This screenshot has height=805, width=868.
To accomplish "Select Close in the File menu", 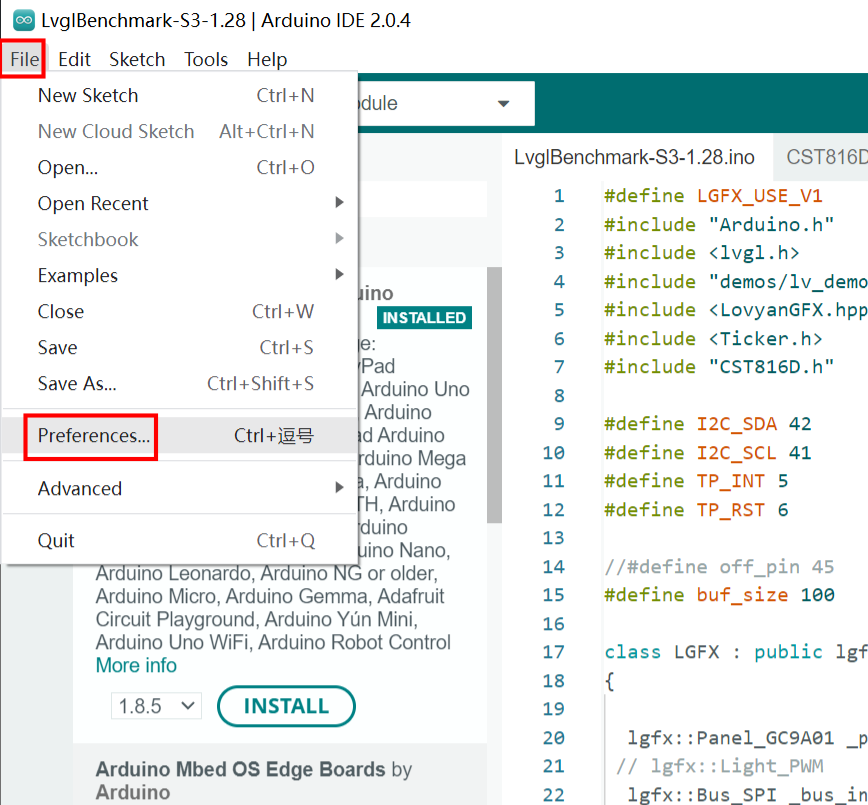I will tap(179, 311).
